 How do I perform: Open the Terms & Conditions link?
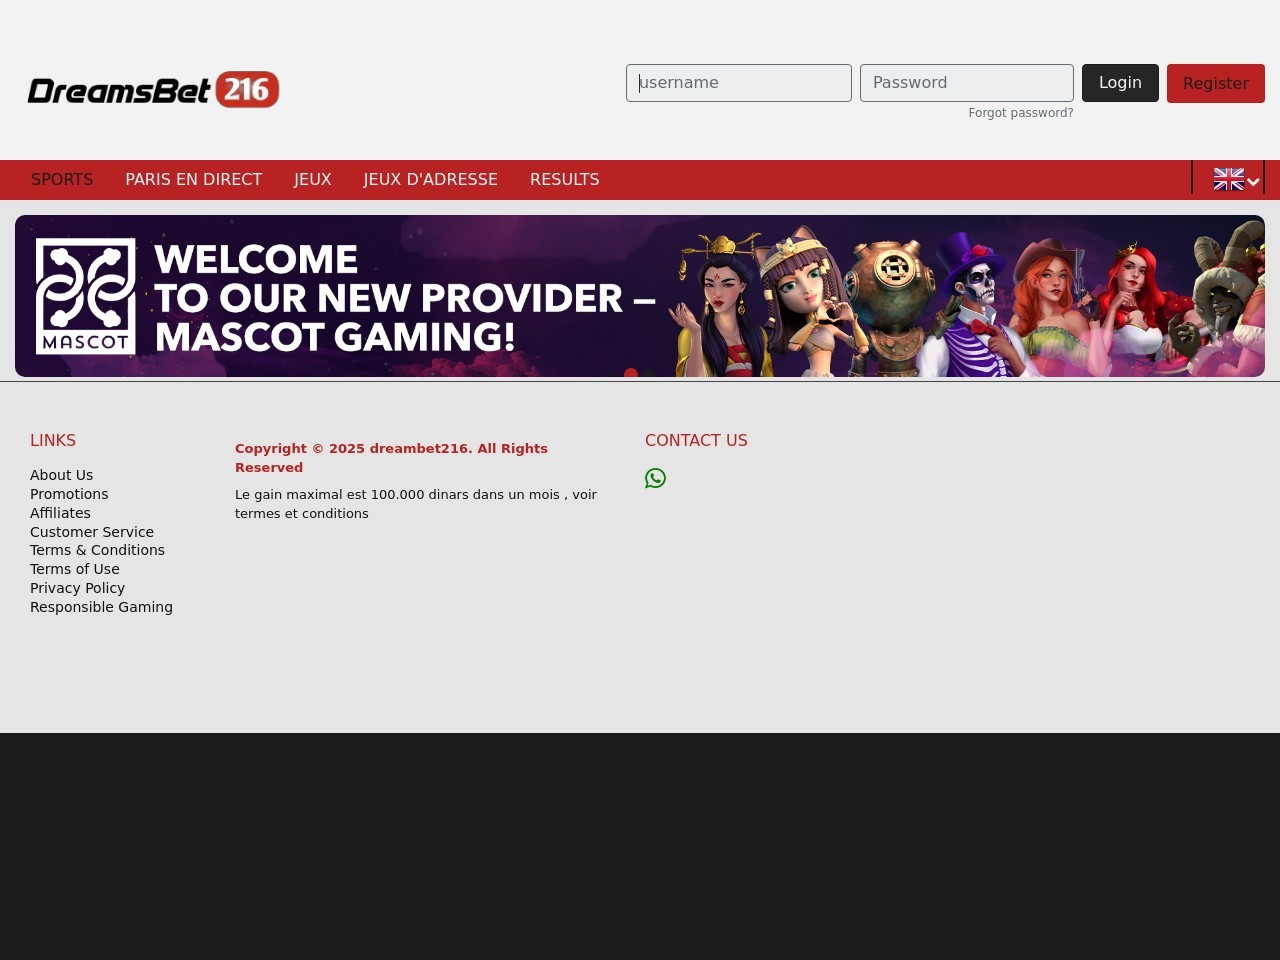(97, 550)
